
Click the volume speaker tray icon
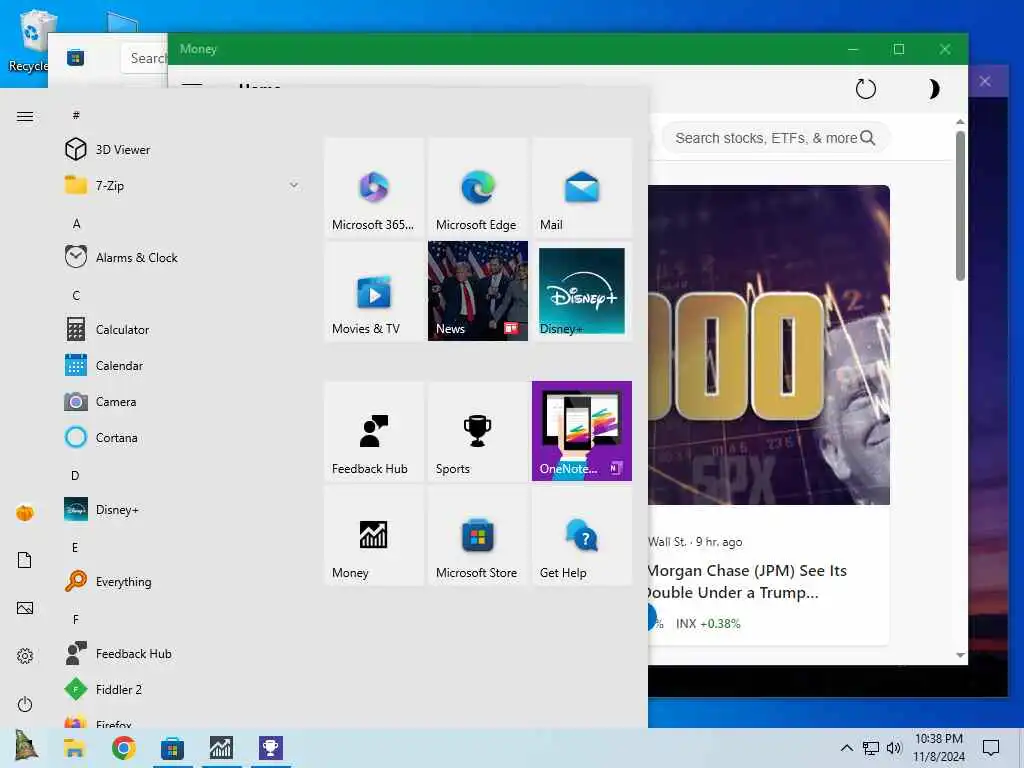[x=894, y=748]
